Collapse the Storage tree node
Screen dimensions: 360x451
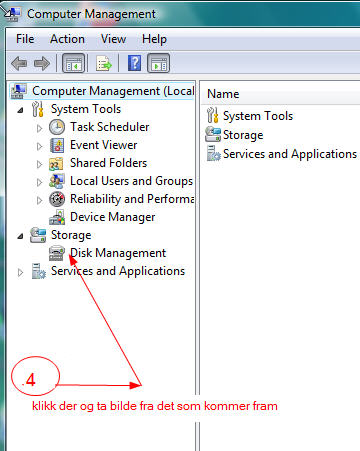point(20,236)
